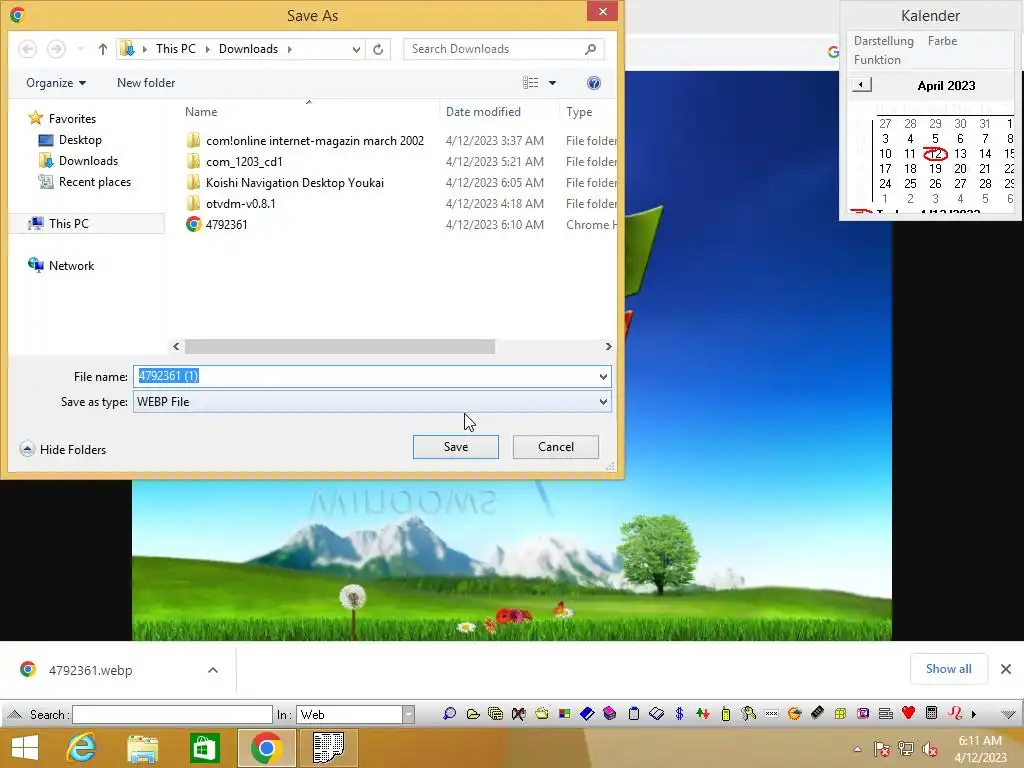
Task: Click the yellow window-pane grid icon in the toolbar
Action: (840, 714)
